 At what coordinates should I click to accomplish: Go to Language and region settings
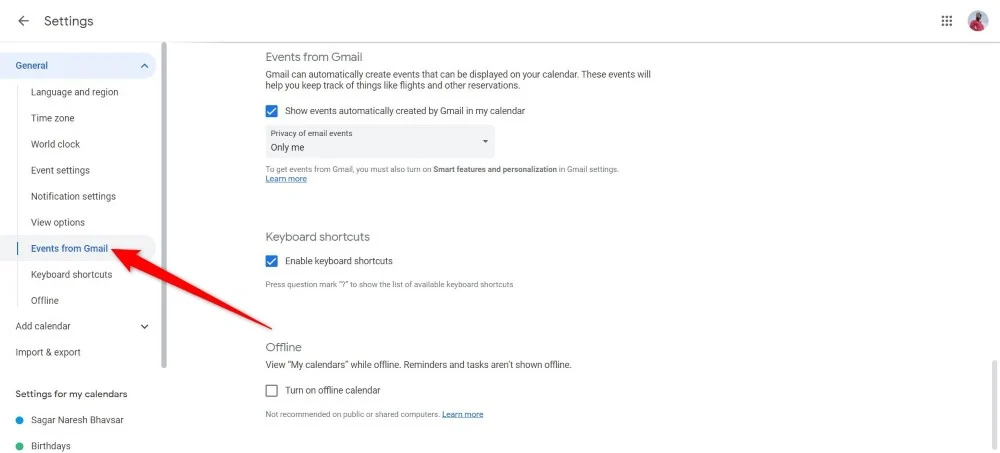coord(74,92)
